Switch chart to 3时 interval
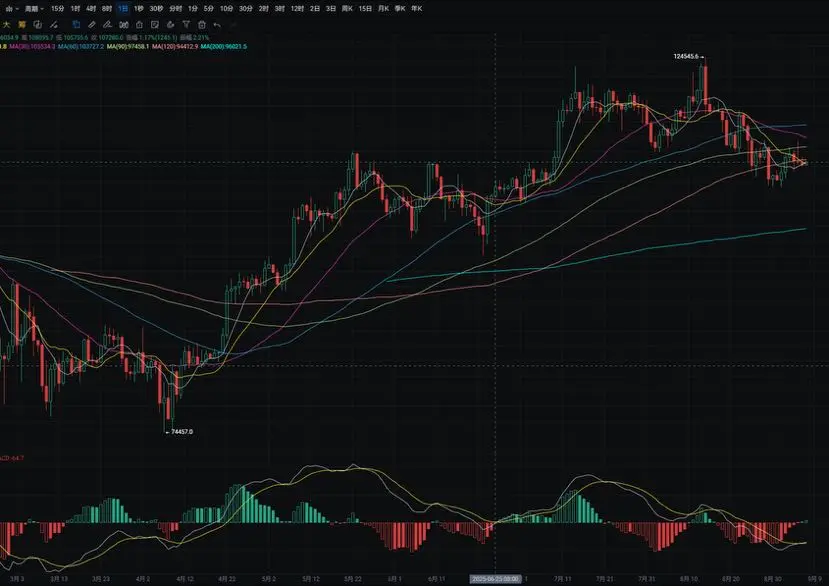Screen dimensions: 829x586 point(279,8)
